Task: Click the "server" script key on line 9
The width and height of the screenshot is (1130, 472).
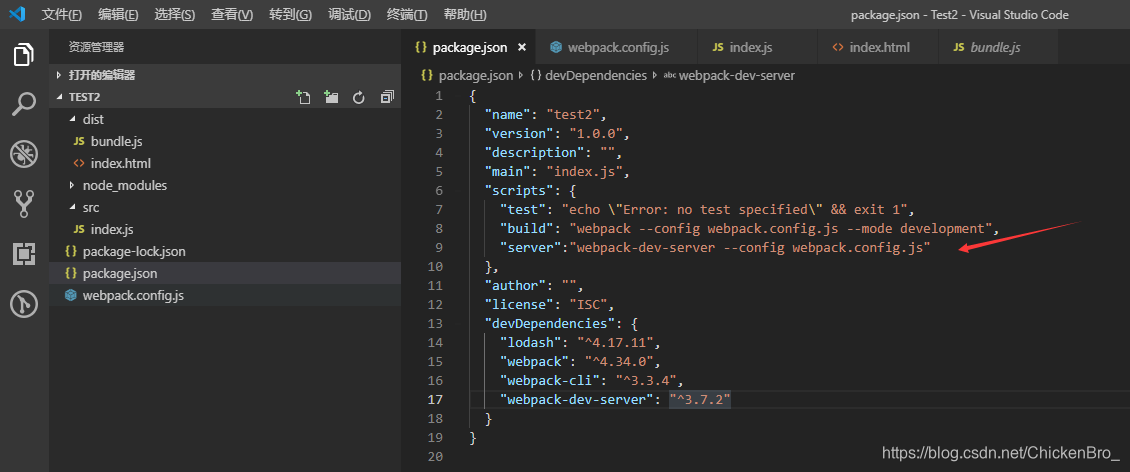Action: 531,247
